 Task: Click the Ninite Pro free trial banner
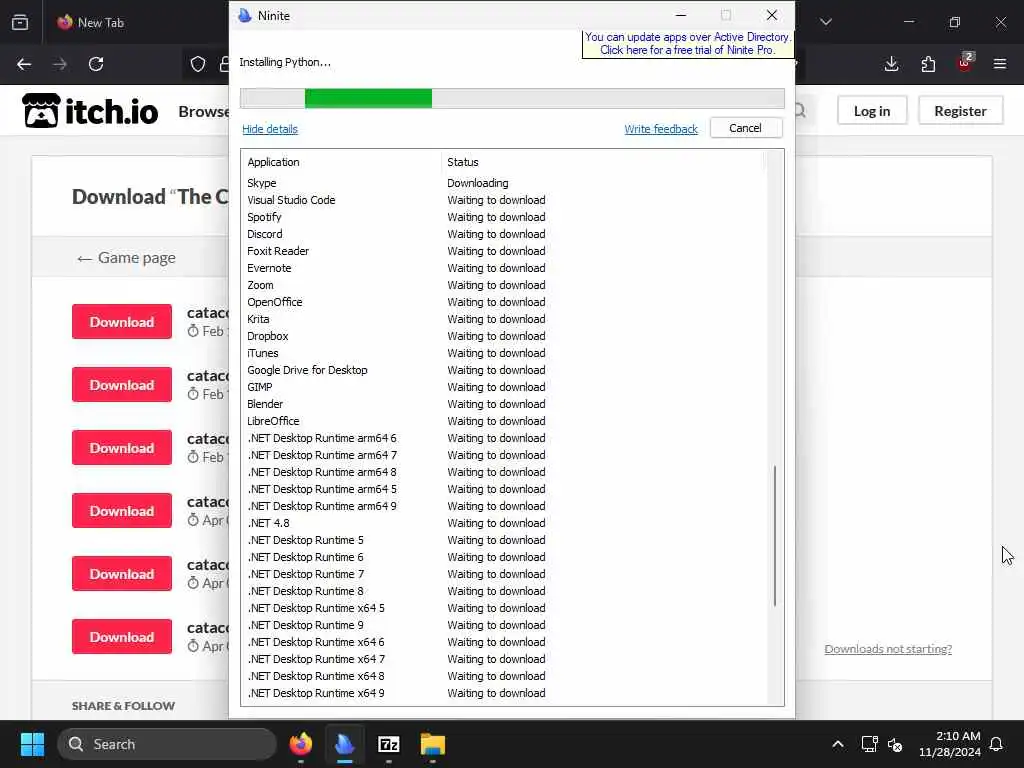tap(688, 44)
